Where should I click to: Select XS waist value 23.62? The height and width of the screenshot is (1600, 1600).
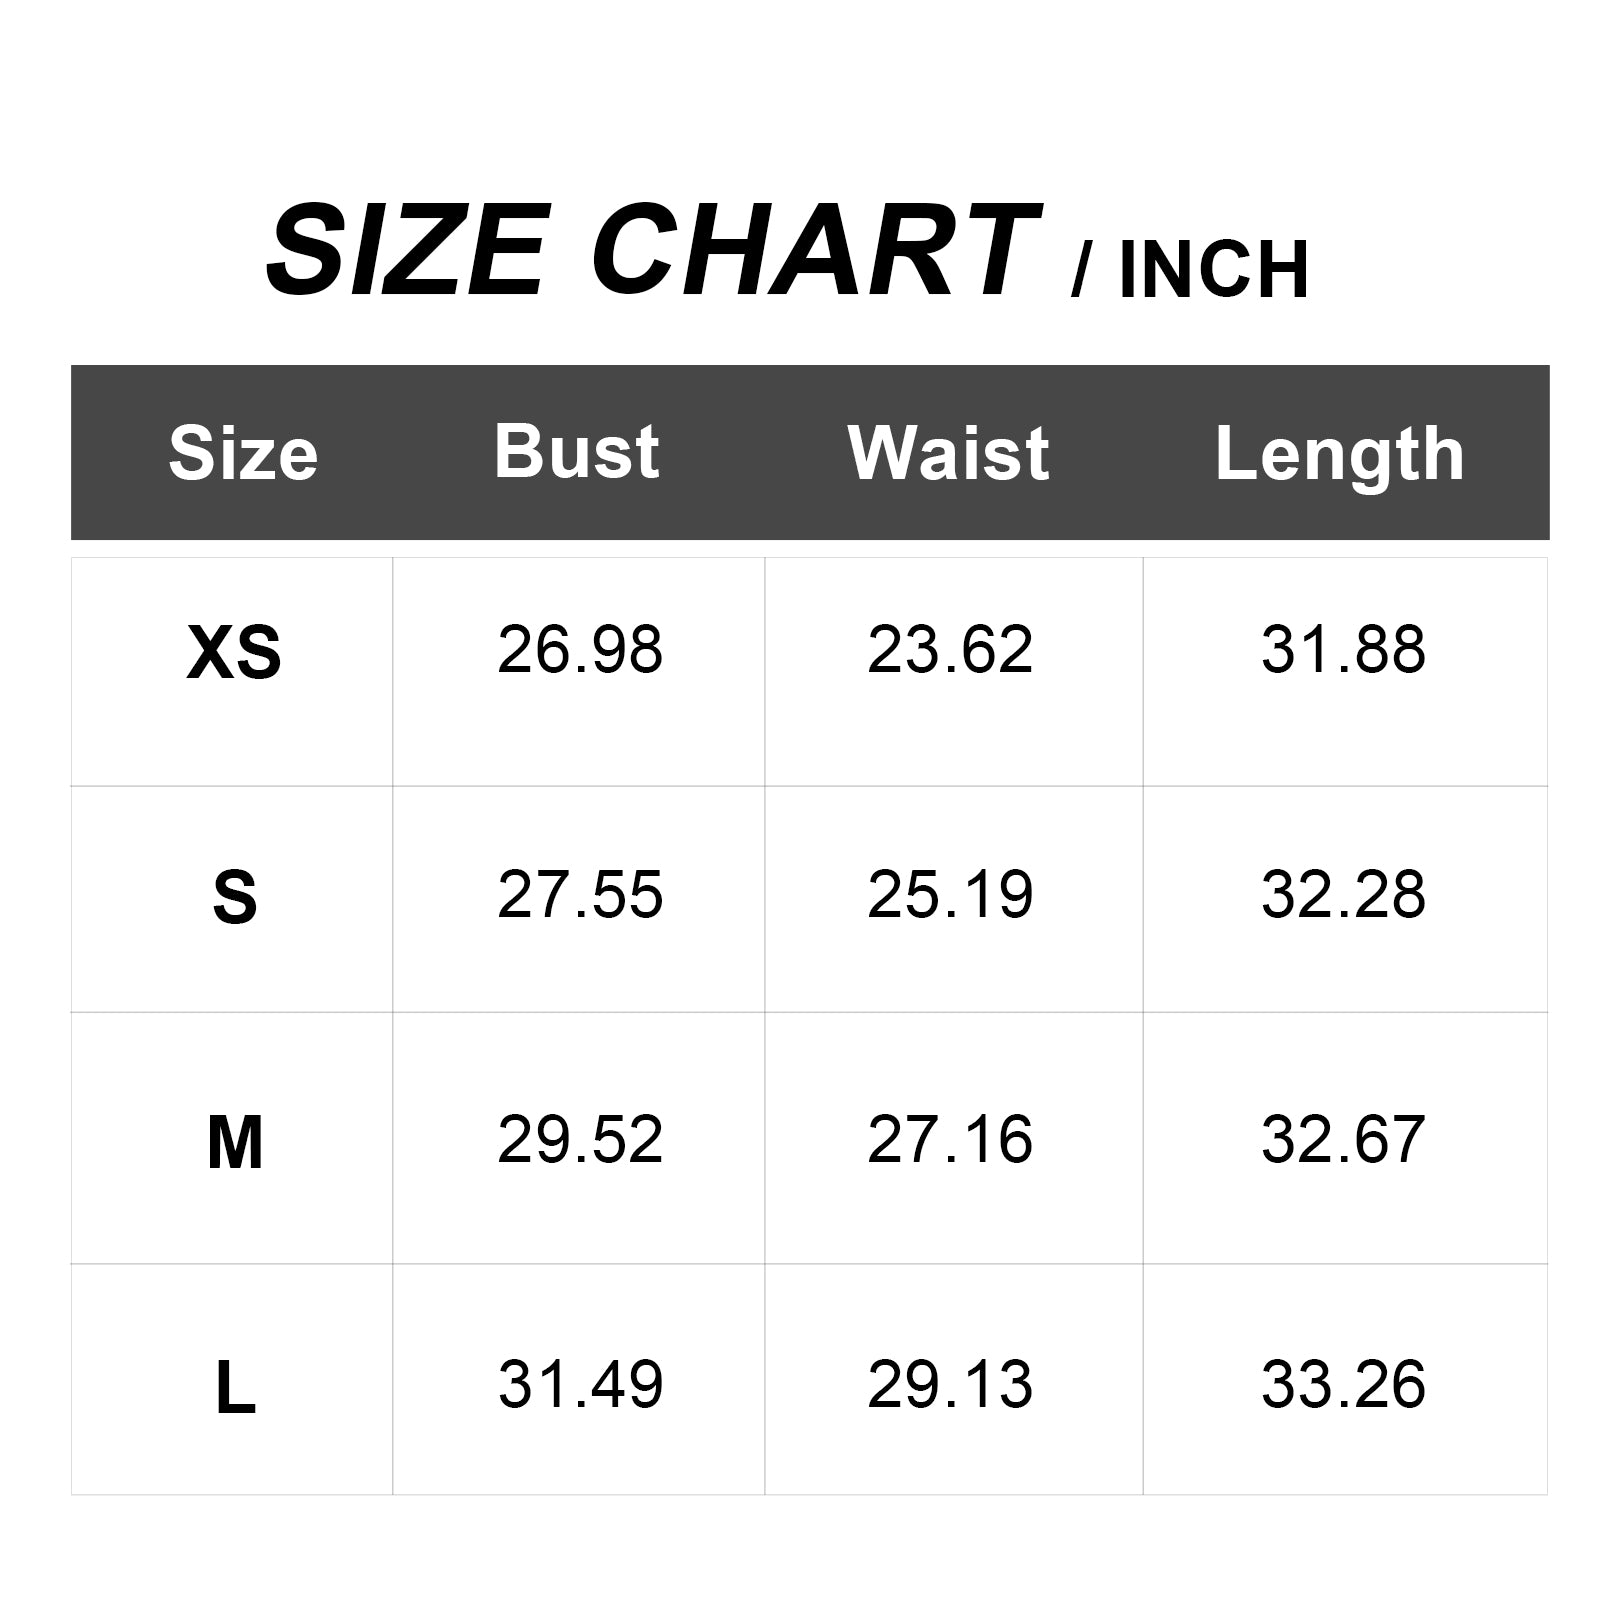tap(950, 650)
